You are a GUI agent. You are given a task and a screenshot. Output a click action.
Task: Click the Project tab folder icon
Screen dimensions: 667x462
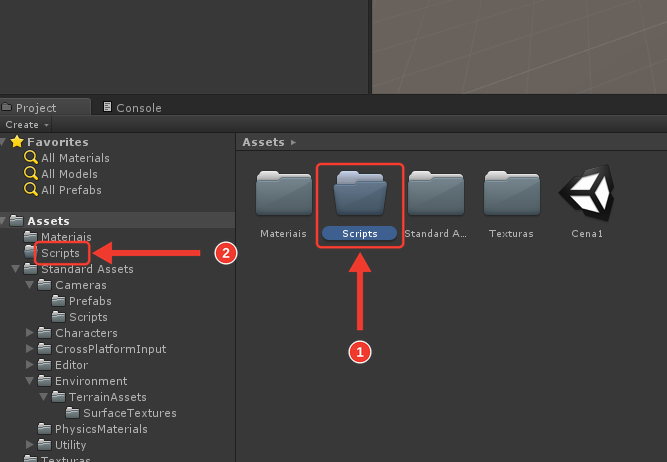[x=6, y=107]
